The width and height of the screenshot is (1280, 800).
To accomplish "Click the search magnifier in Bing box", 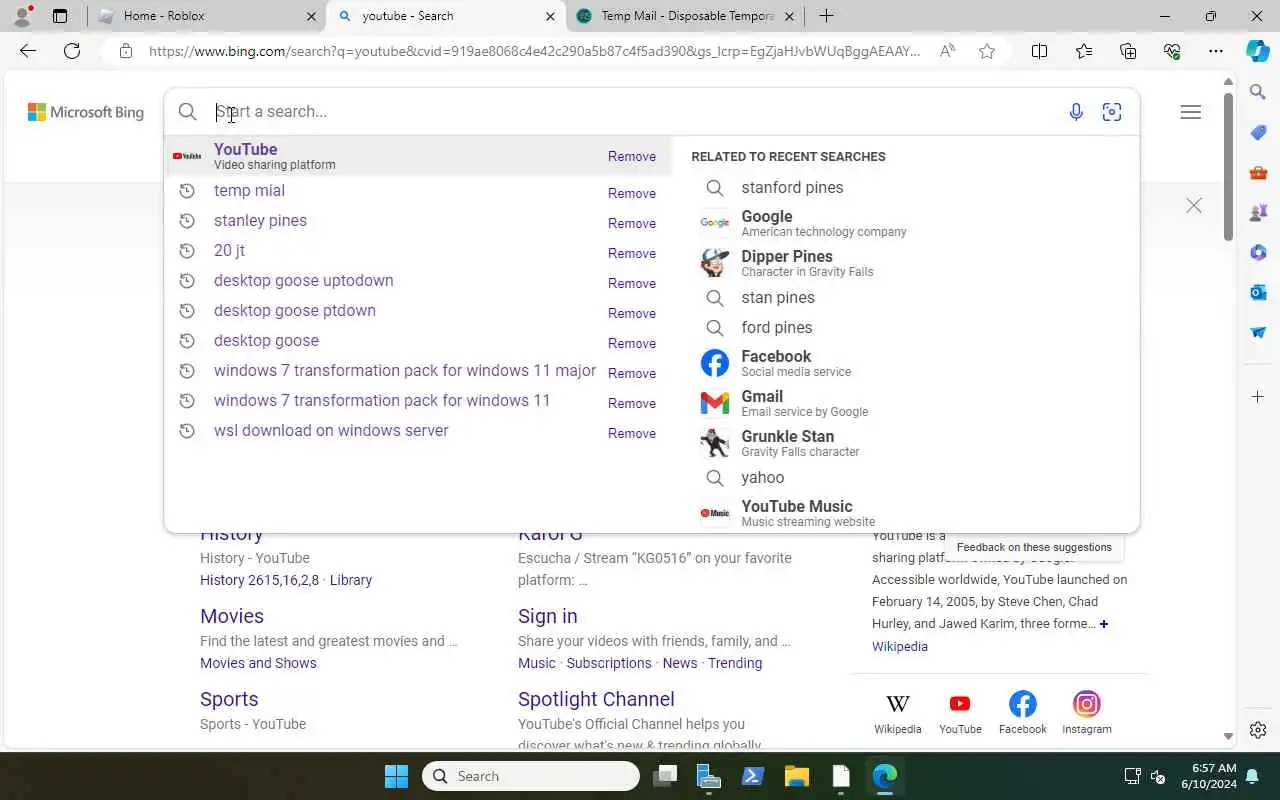I will click(187, 112).
